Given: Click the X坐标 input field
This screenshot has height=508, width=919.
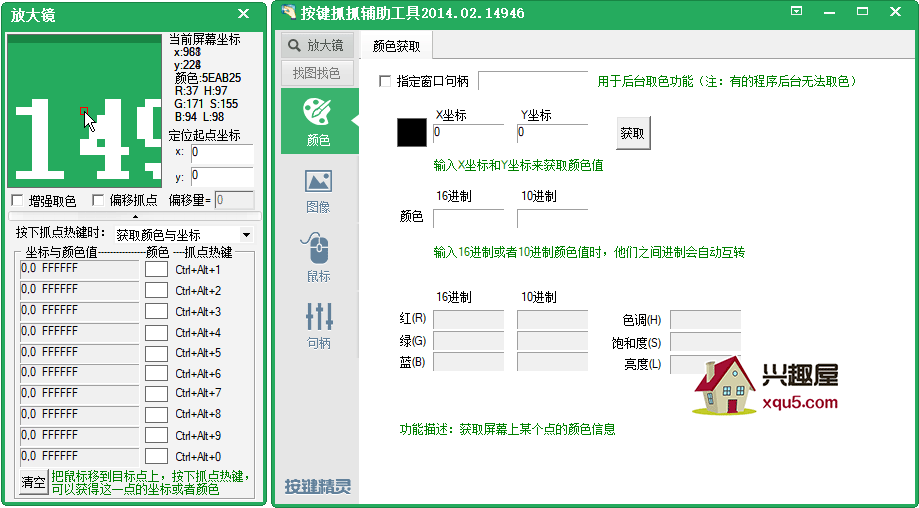Looking at the screenshot, I should click(x=468, y=133).
